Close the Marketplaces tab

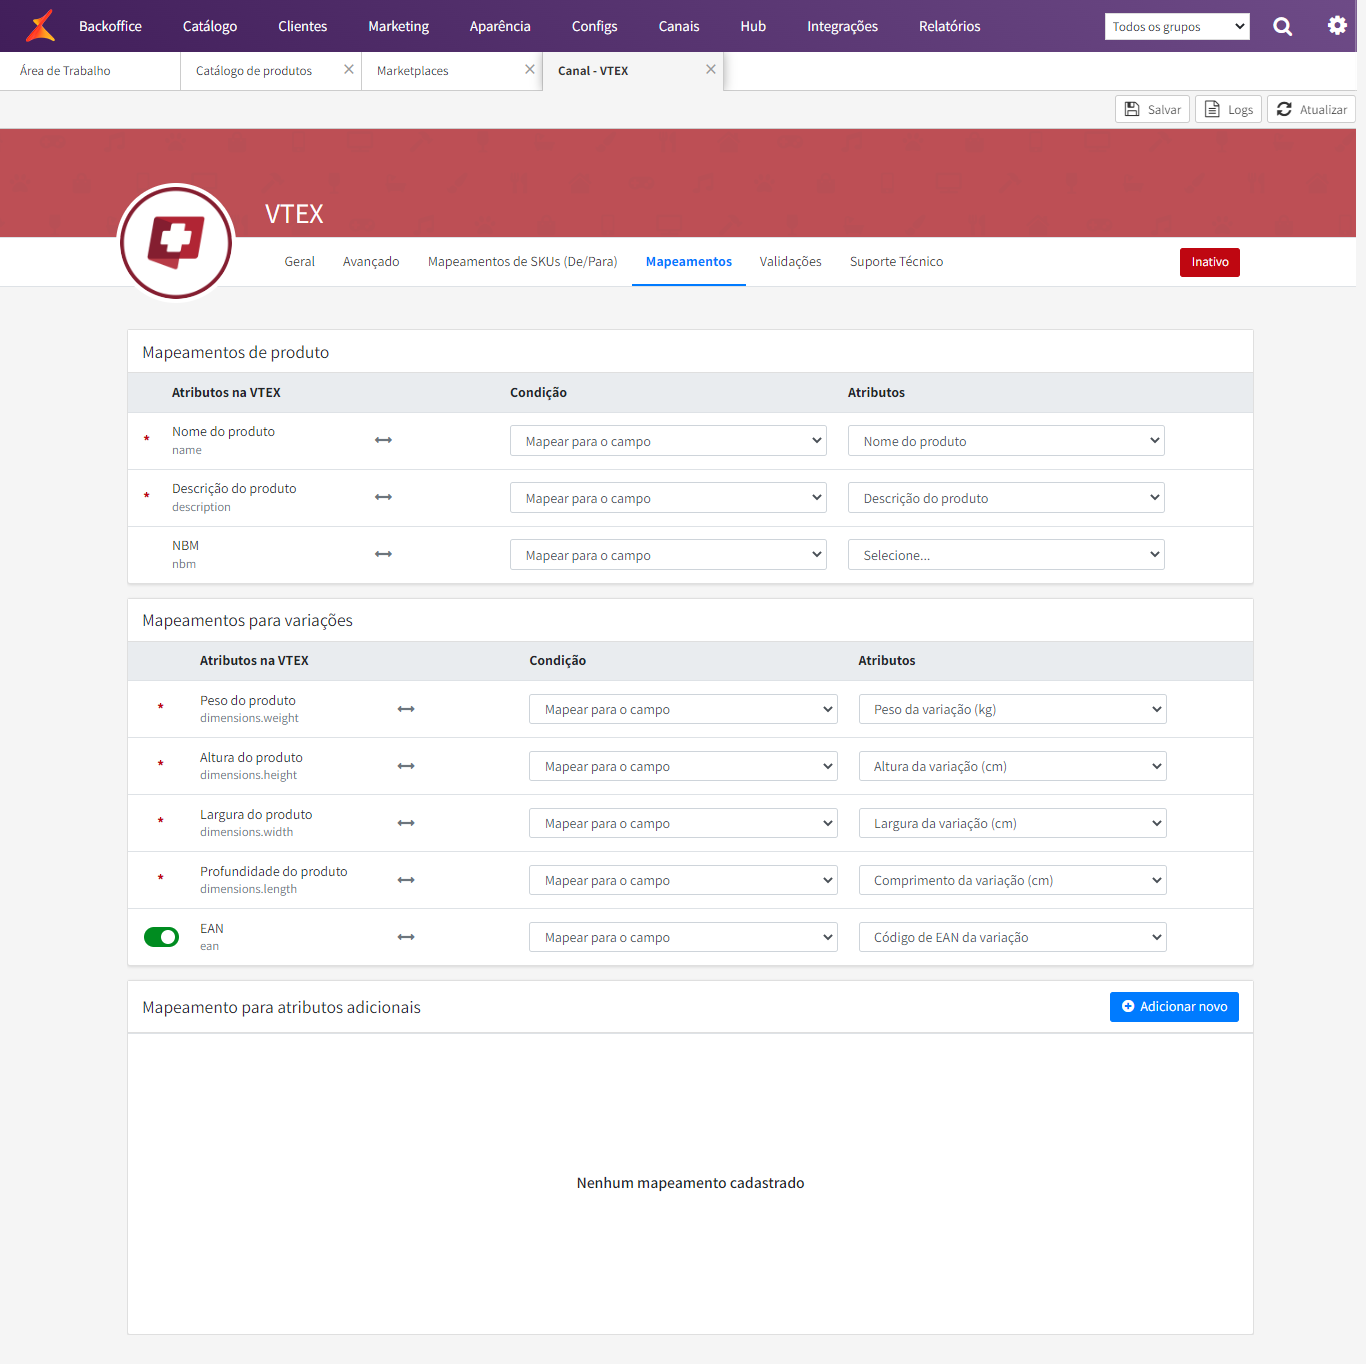pos(530,70)
